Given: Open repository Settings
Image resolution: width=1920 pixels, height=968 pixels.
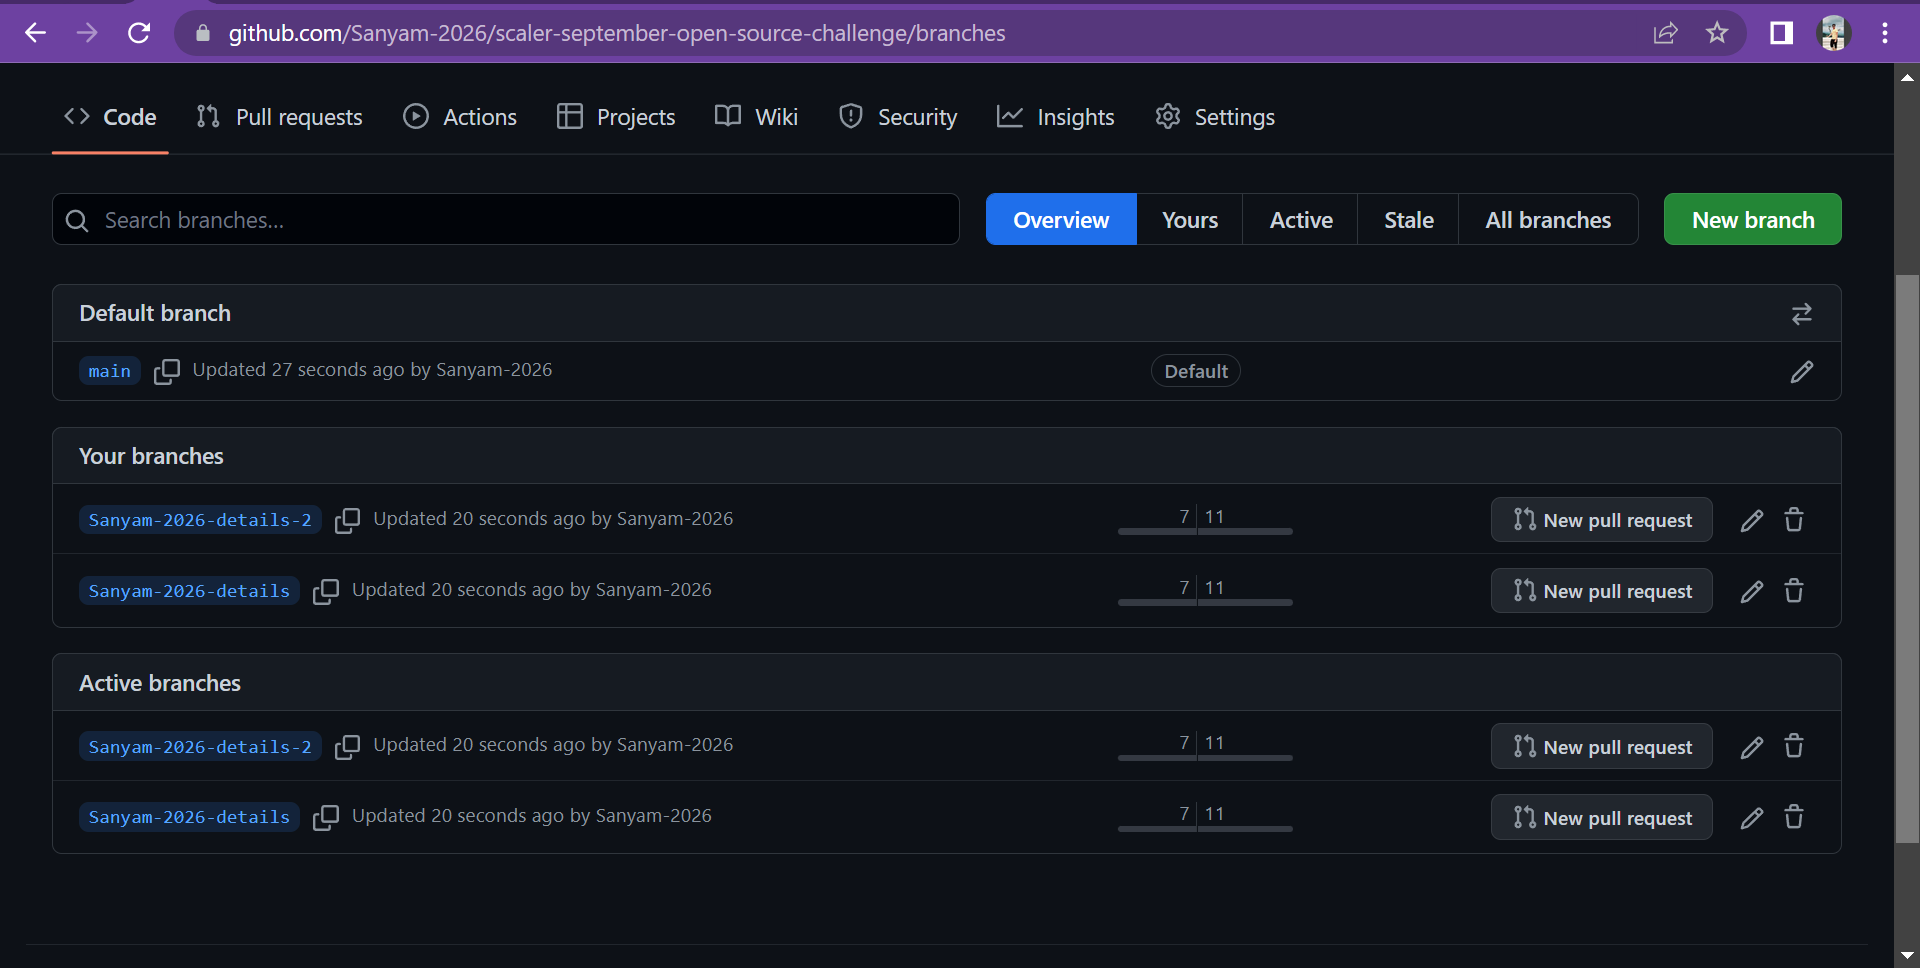Looking at the screenshot, I should 1214,117.
